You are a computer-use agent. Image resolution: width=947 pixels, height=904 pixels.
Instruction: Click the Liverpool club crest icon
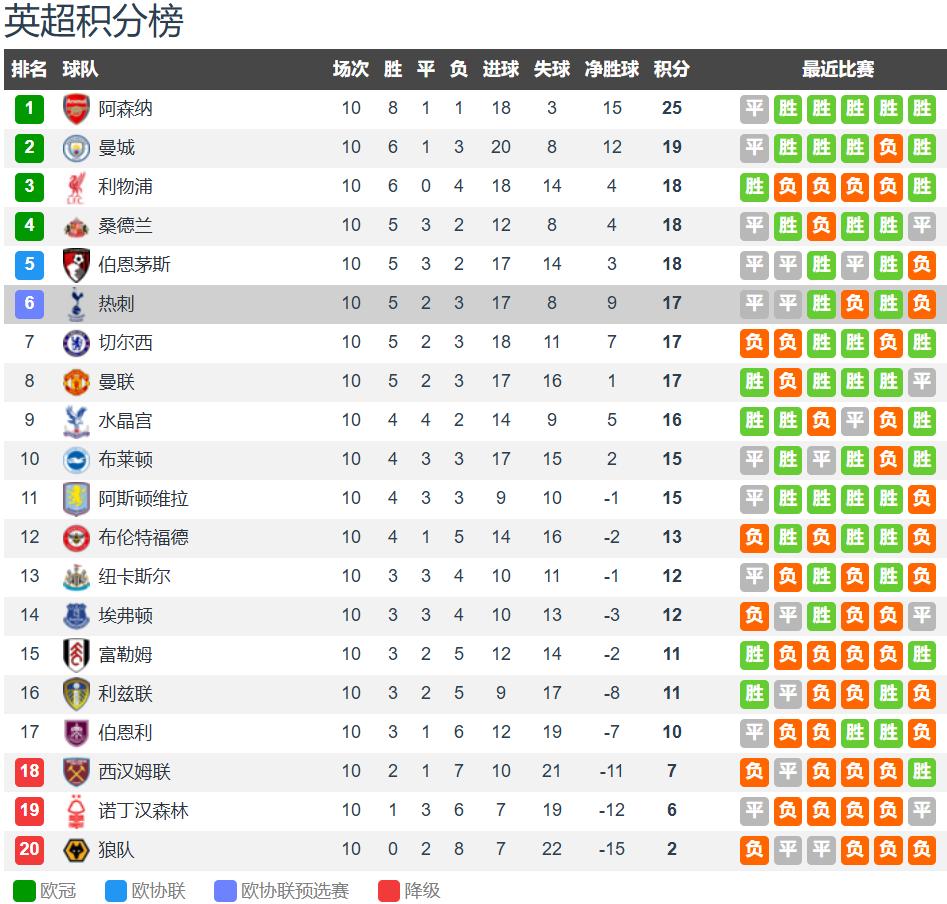tap(76, 187)
